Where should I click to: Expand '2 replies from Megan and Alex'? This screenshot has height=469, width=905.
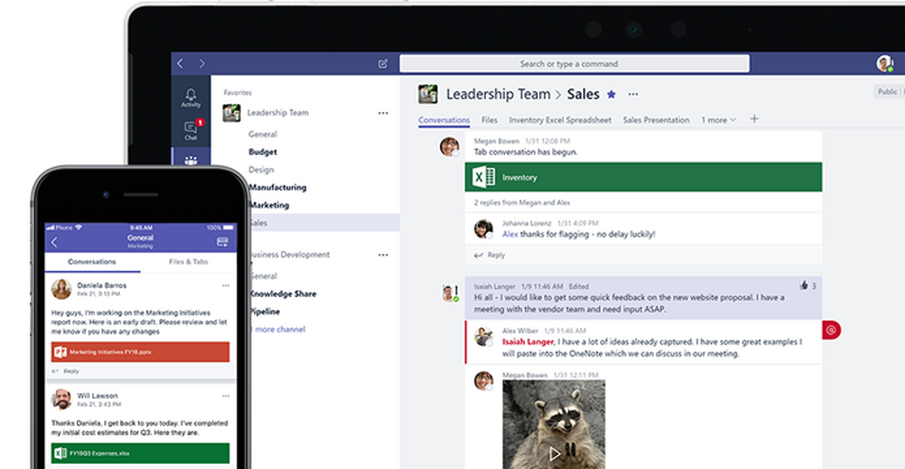pos(522,203)
